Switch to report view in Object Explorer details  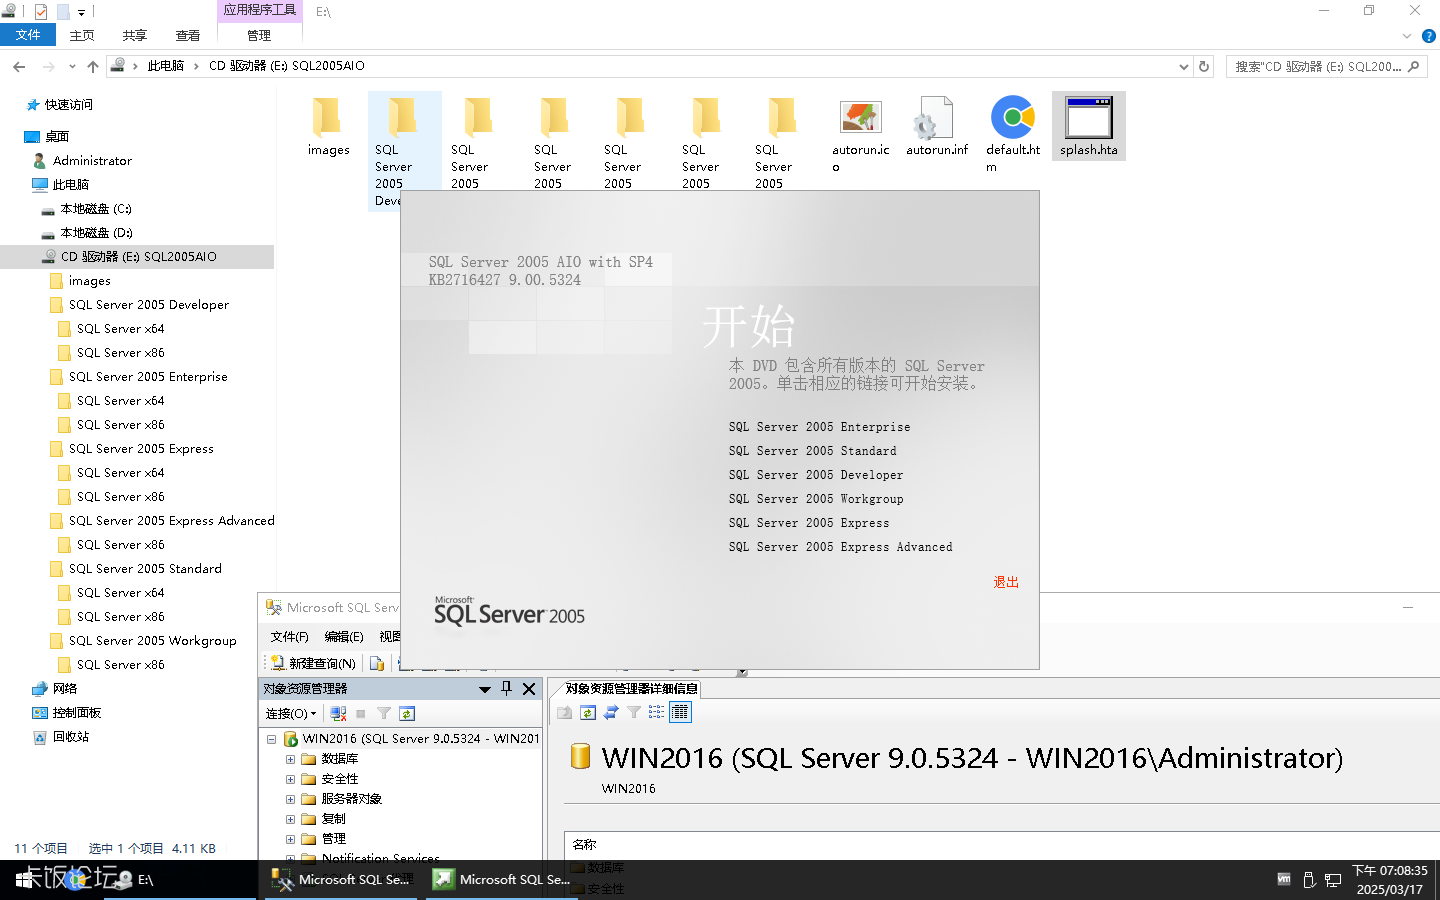click(x=679, y=712)
